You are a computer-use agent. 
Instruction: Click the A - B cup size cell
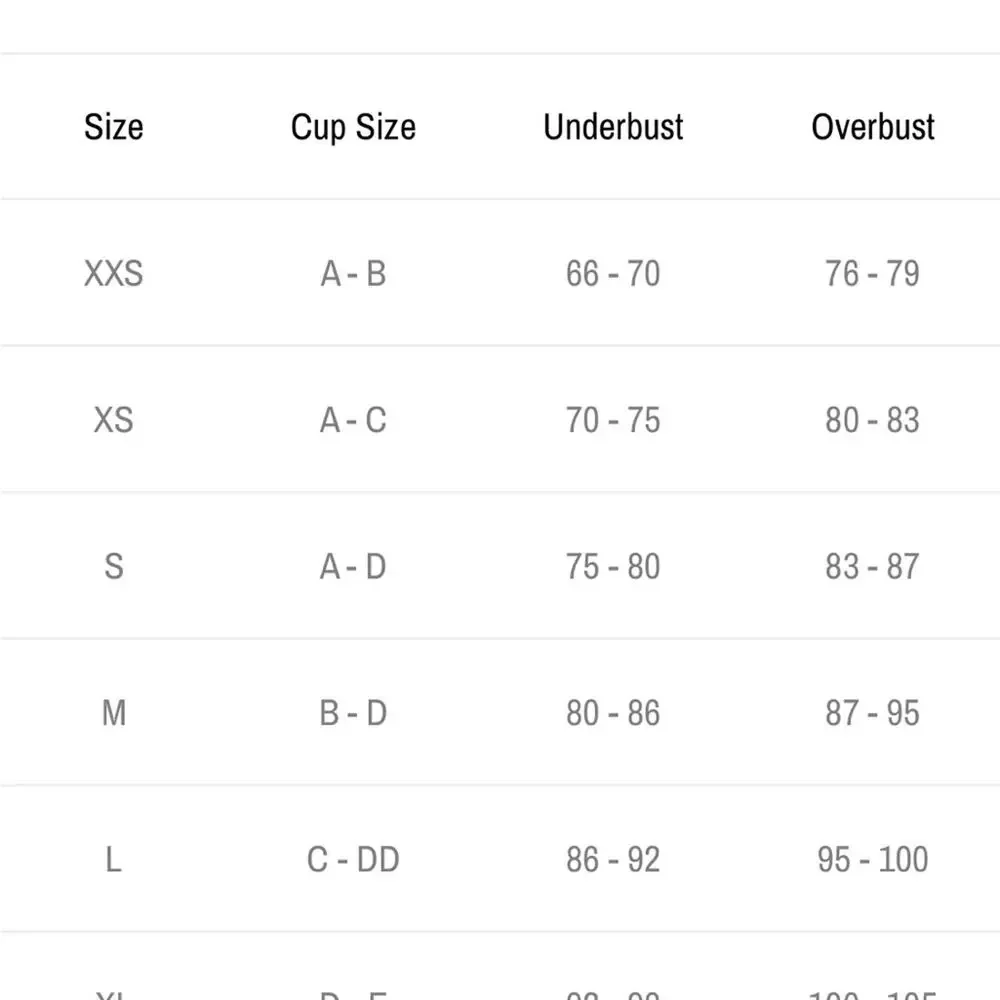pos(353,274)
